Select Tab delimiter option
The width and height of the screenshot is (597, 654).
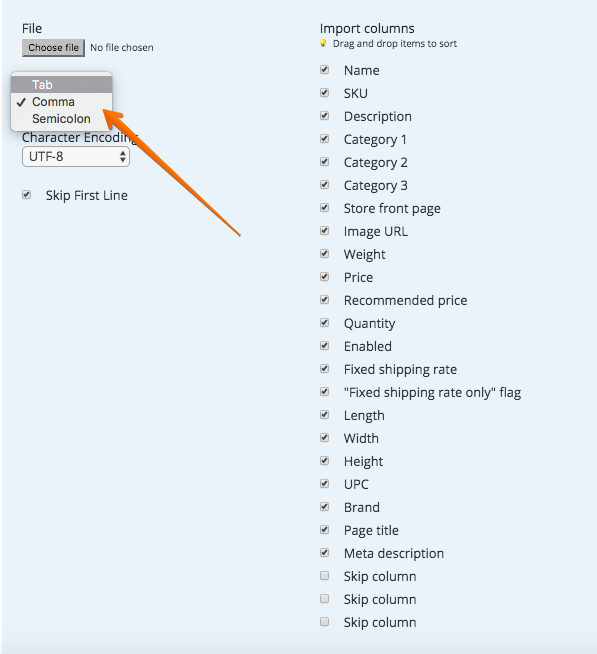pyautogui.click(x=61, y=85)
